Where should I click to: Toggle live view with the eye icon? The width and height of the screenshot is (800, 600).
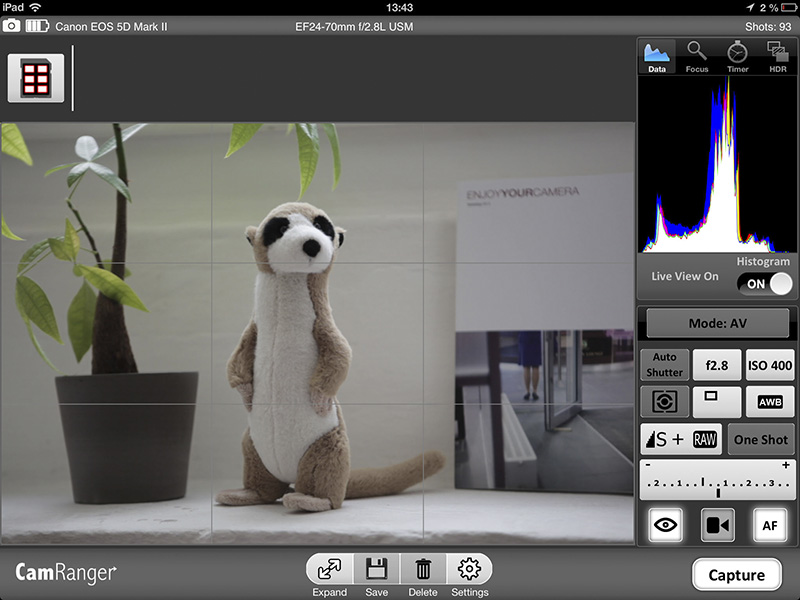pos(665,525)
